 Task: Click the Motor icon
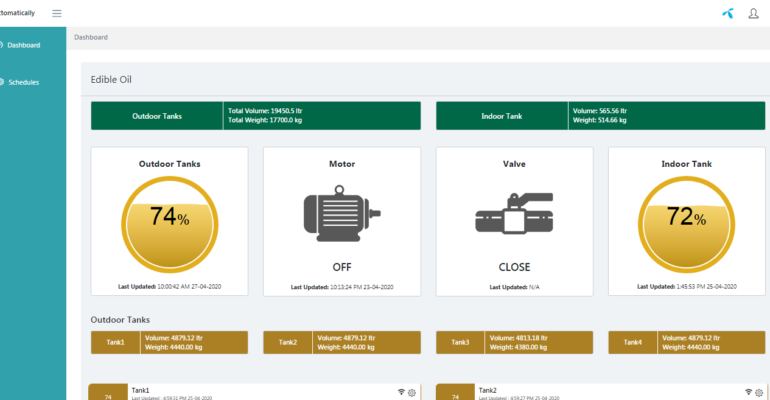click(x=342, y=213)
